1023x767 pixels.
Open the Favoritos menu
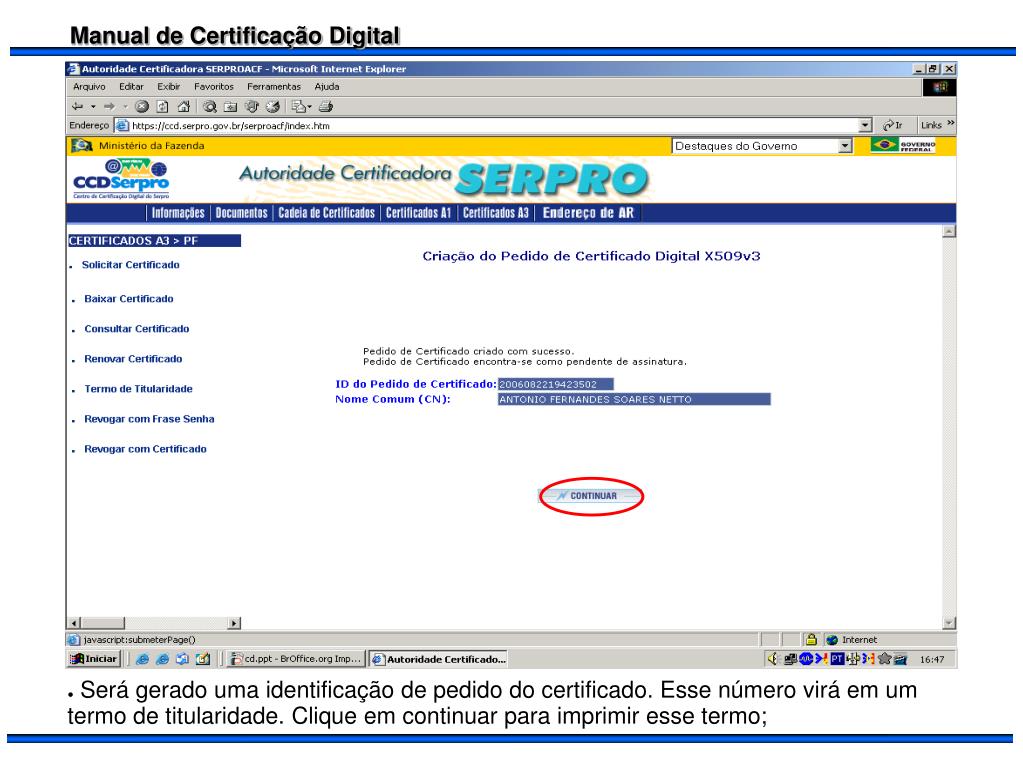[x=213, y=87]
